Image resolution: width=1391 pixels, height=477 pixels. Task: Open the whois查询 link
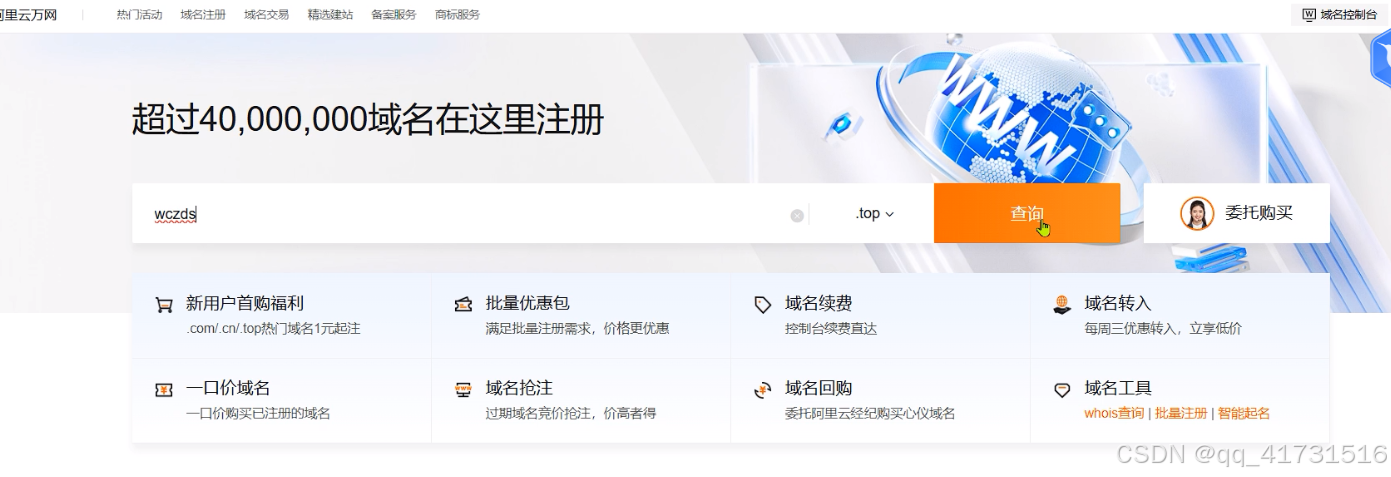pyautogui.click(x=1114, y=413)
